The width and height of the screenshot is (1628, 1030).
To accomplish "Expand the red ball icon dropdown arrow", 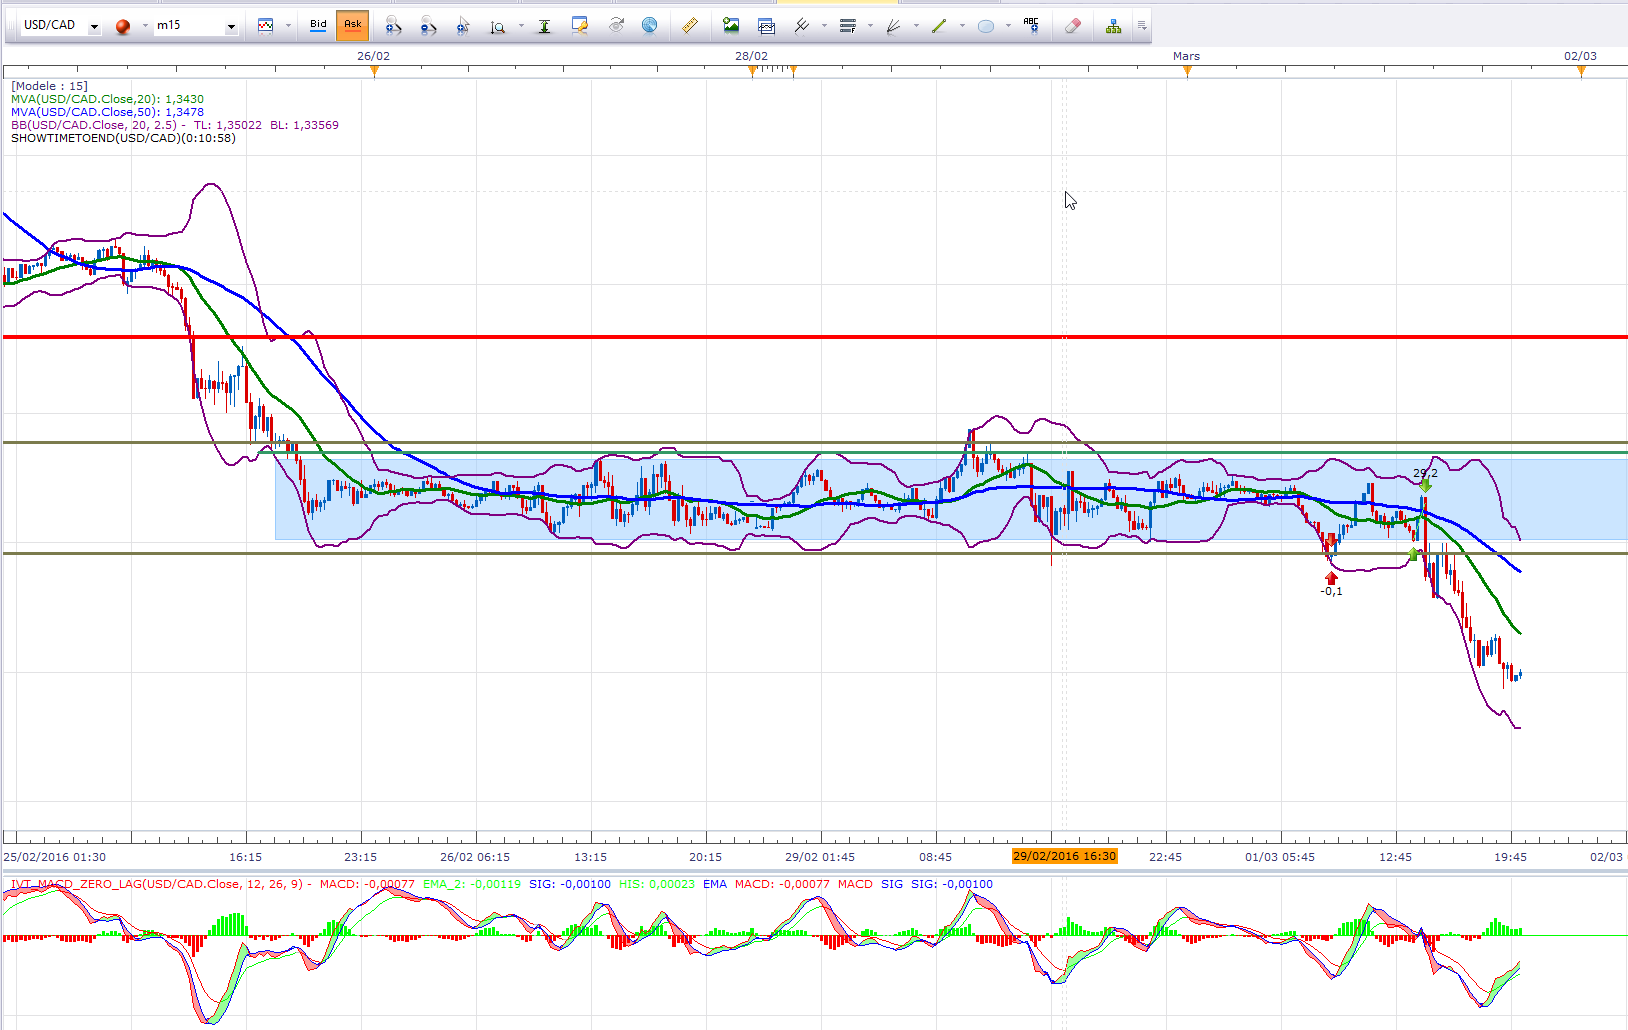I will 145,26.
